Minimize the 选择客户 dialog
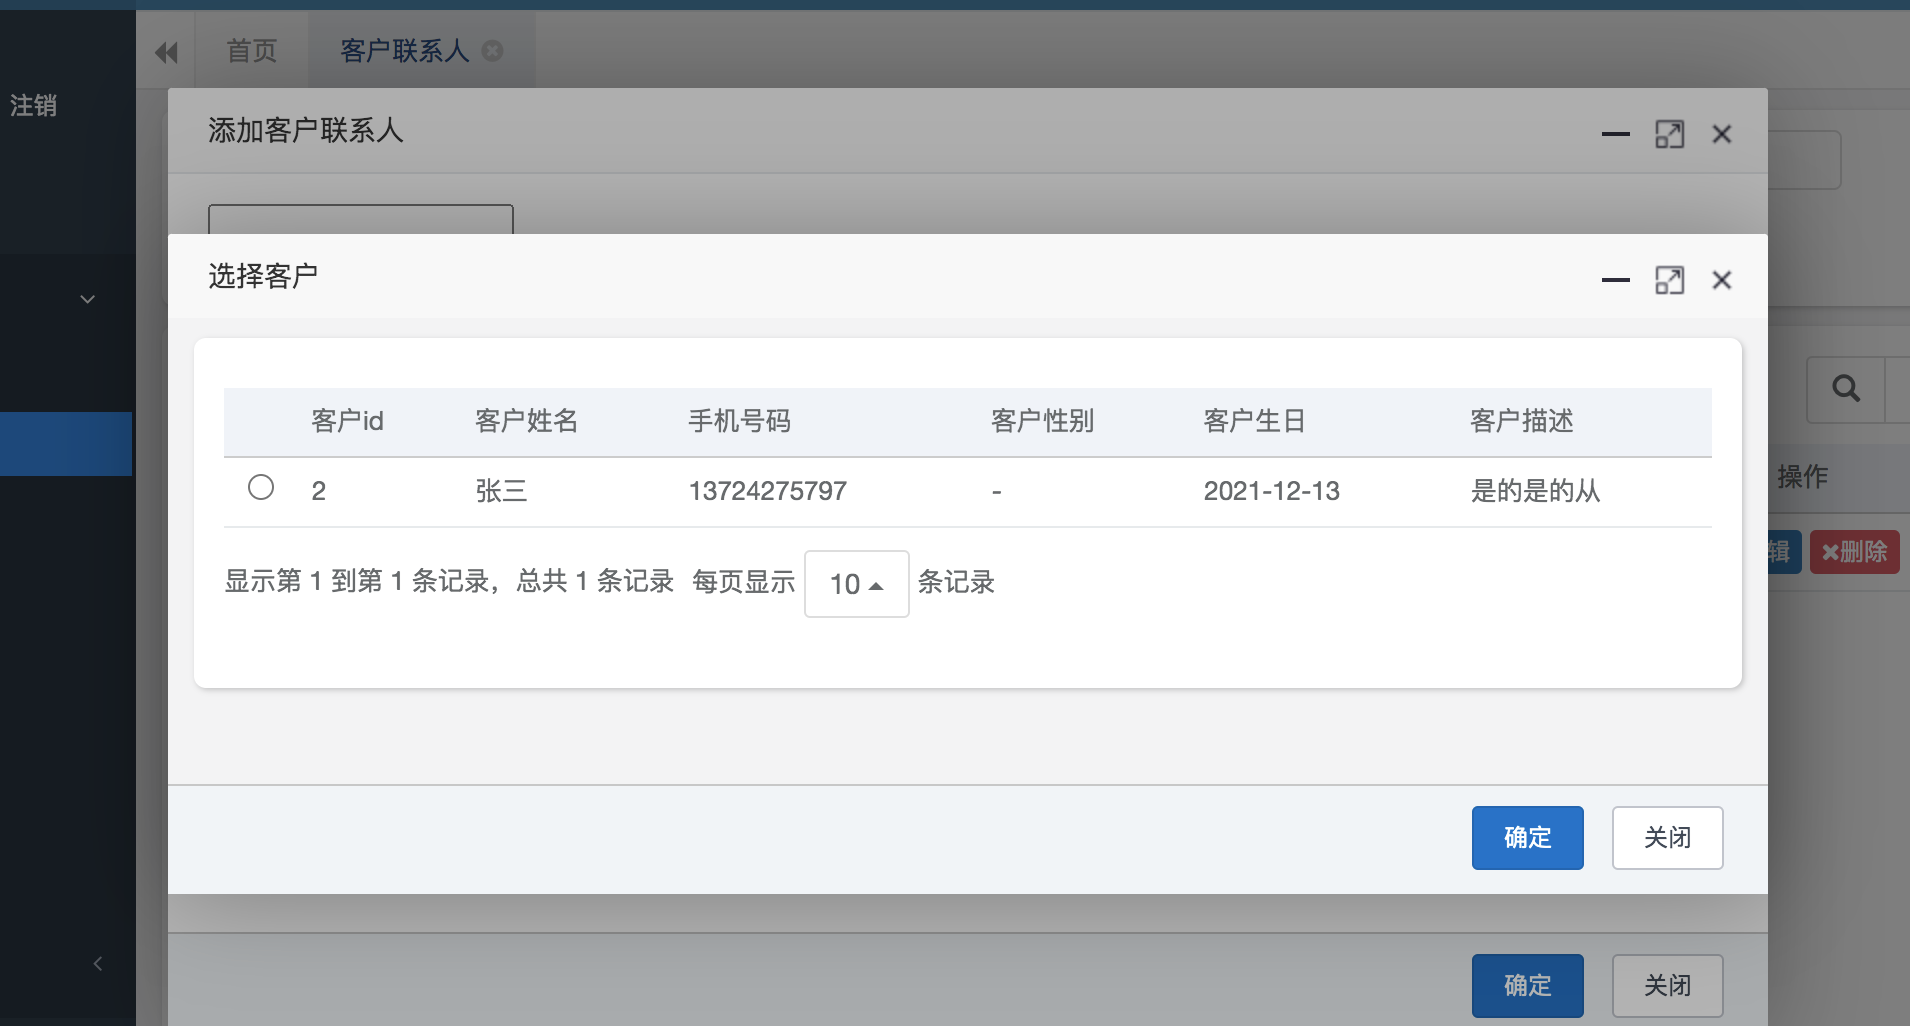 coord(1615,280)
